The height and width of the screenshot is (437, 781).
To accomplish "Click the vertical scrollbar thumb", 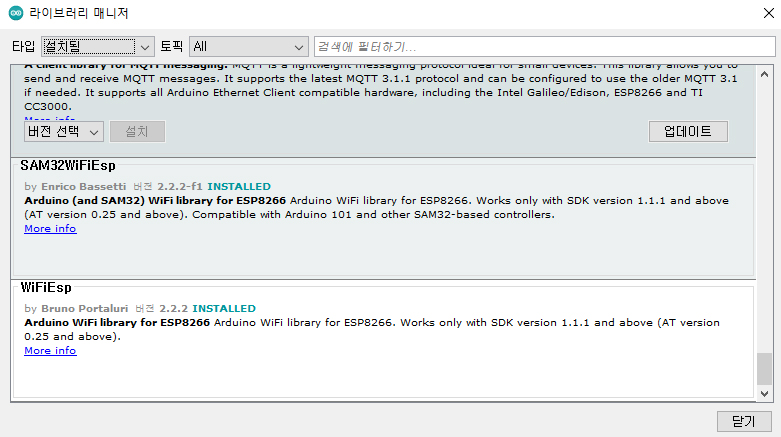I will [765, 369].
